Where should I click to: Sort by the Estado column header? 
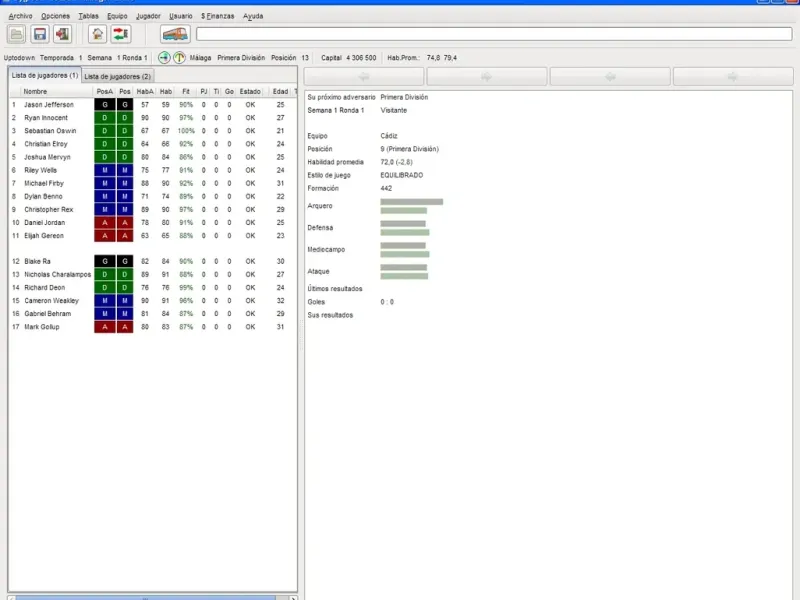250,92
